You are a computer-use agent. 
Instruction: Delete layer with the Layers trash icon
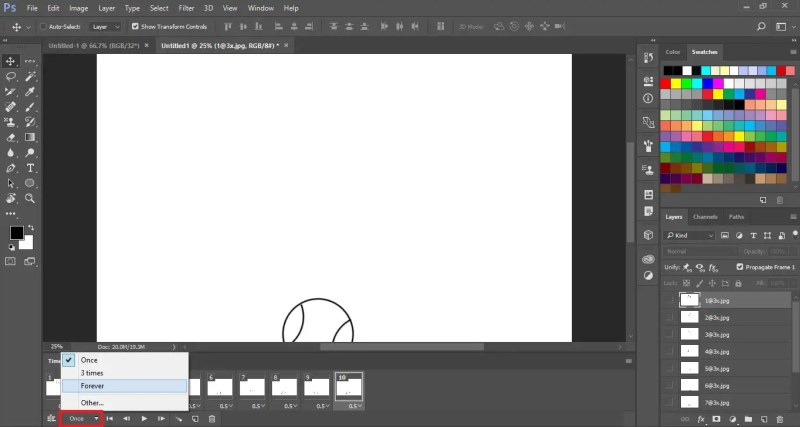tap(781, 419)
